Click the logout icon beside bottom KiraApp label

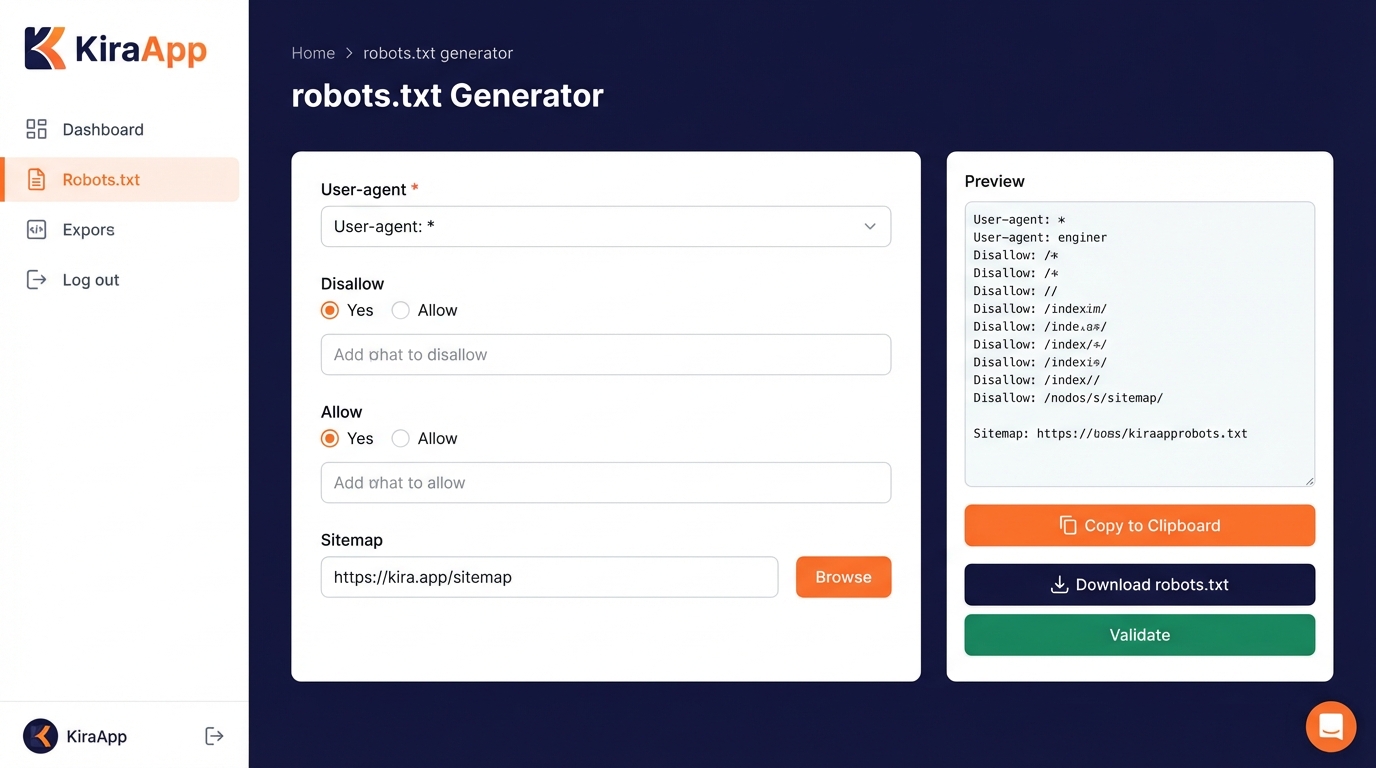click(x=214, y=736)
